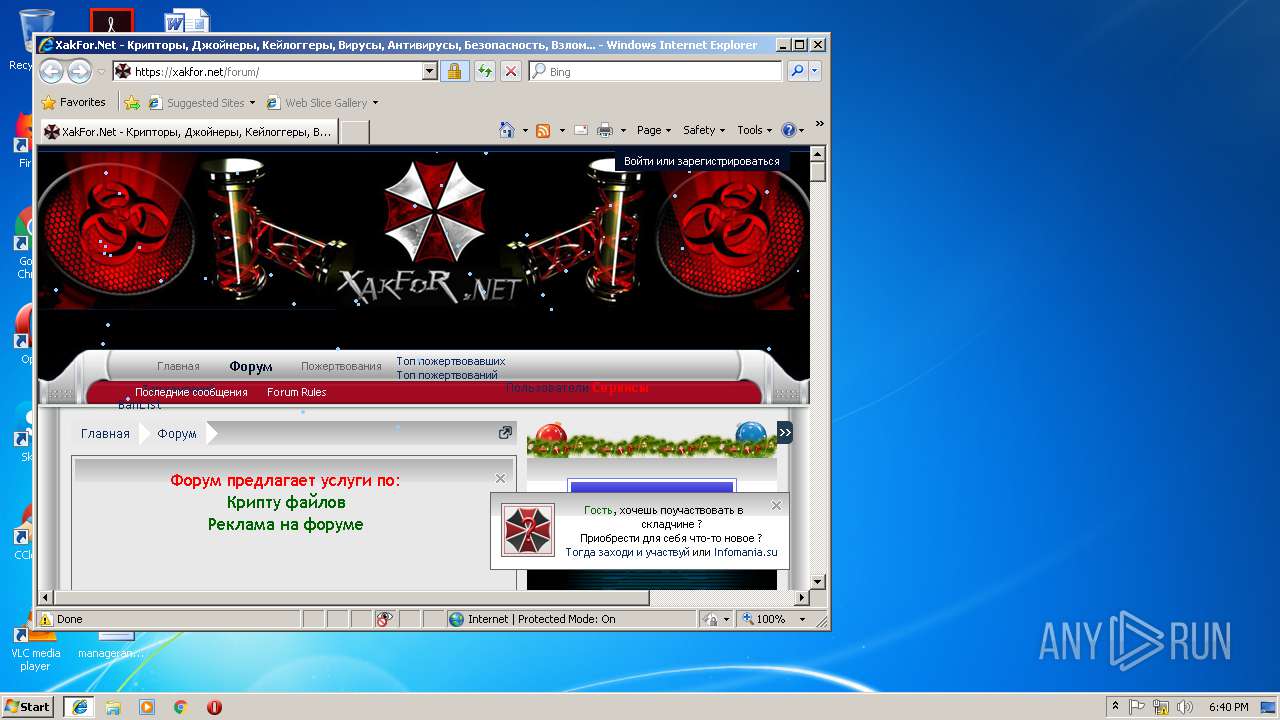This screenshot has height=720, width=1280.
Task: Click the privacy report eye icon
Action: point(383,619)
